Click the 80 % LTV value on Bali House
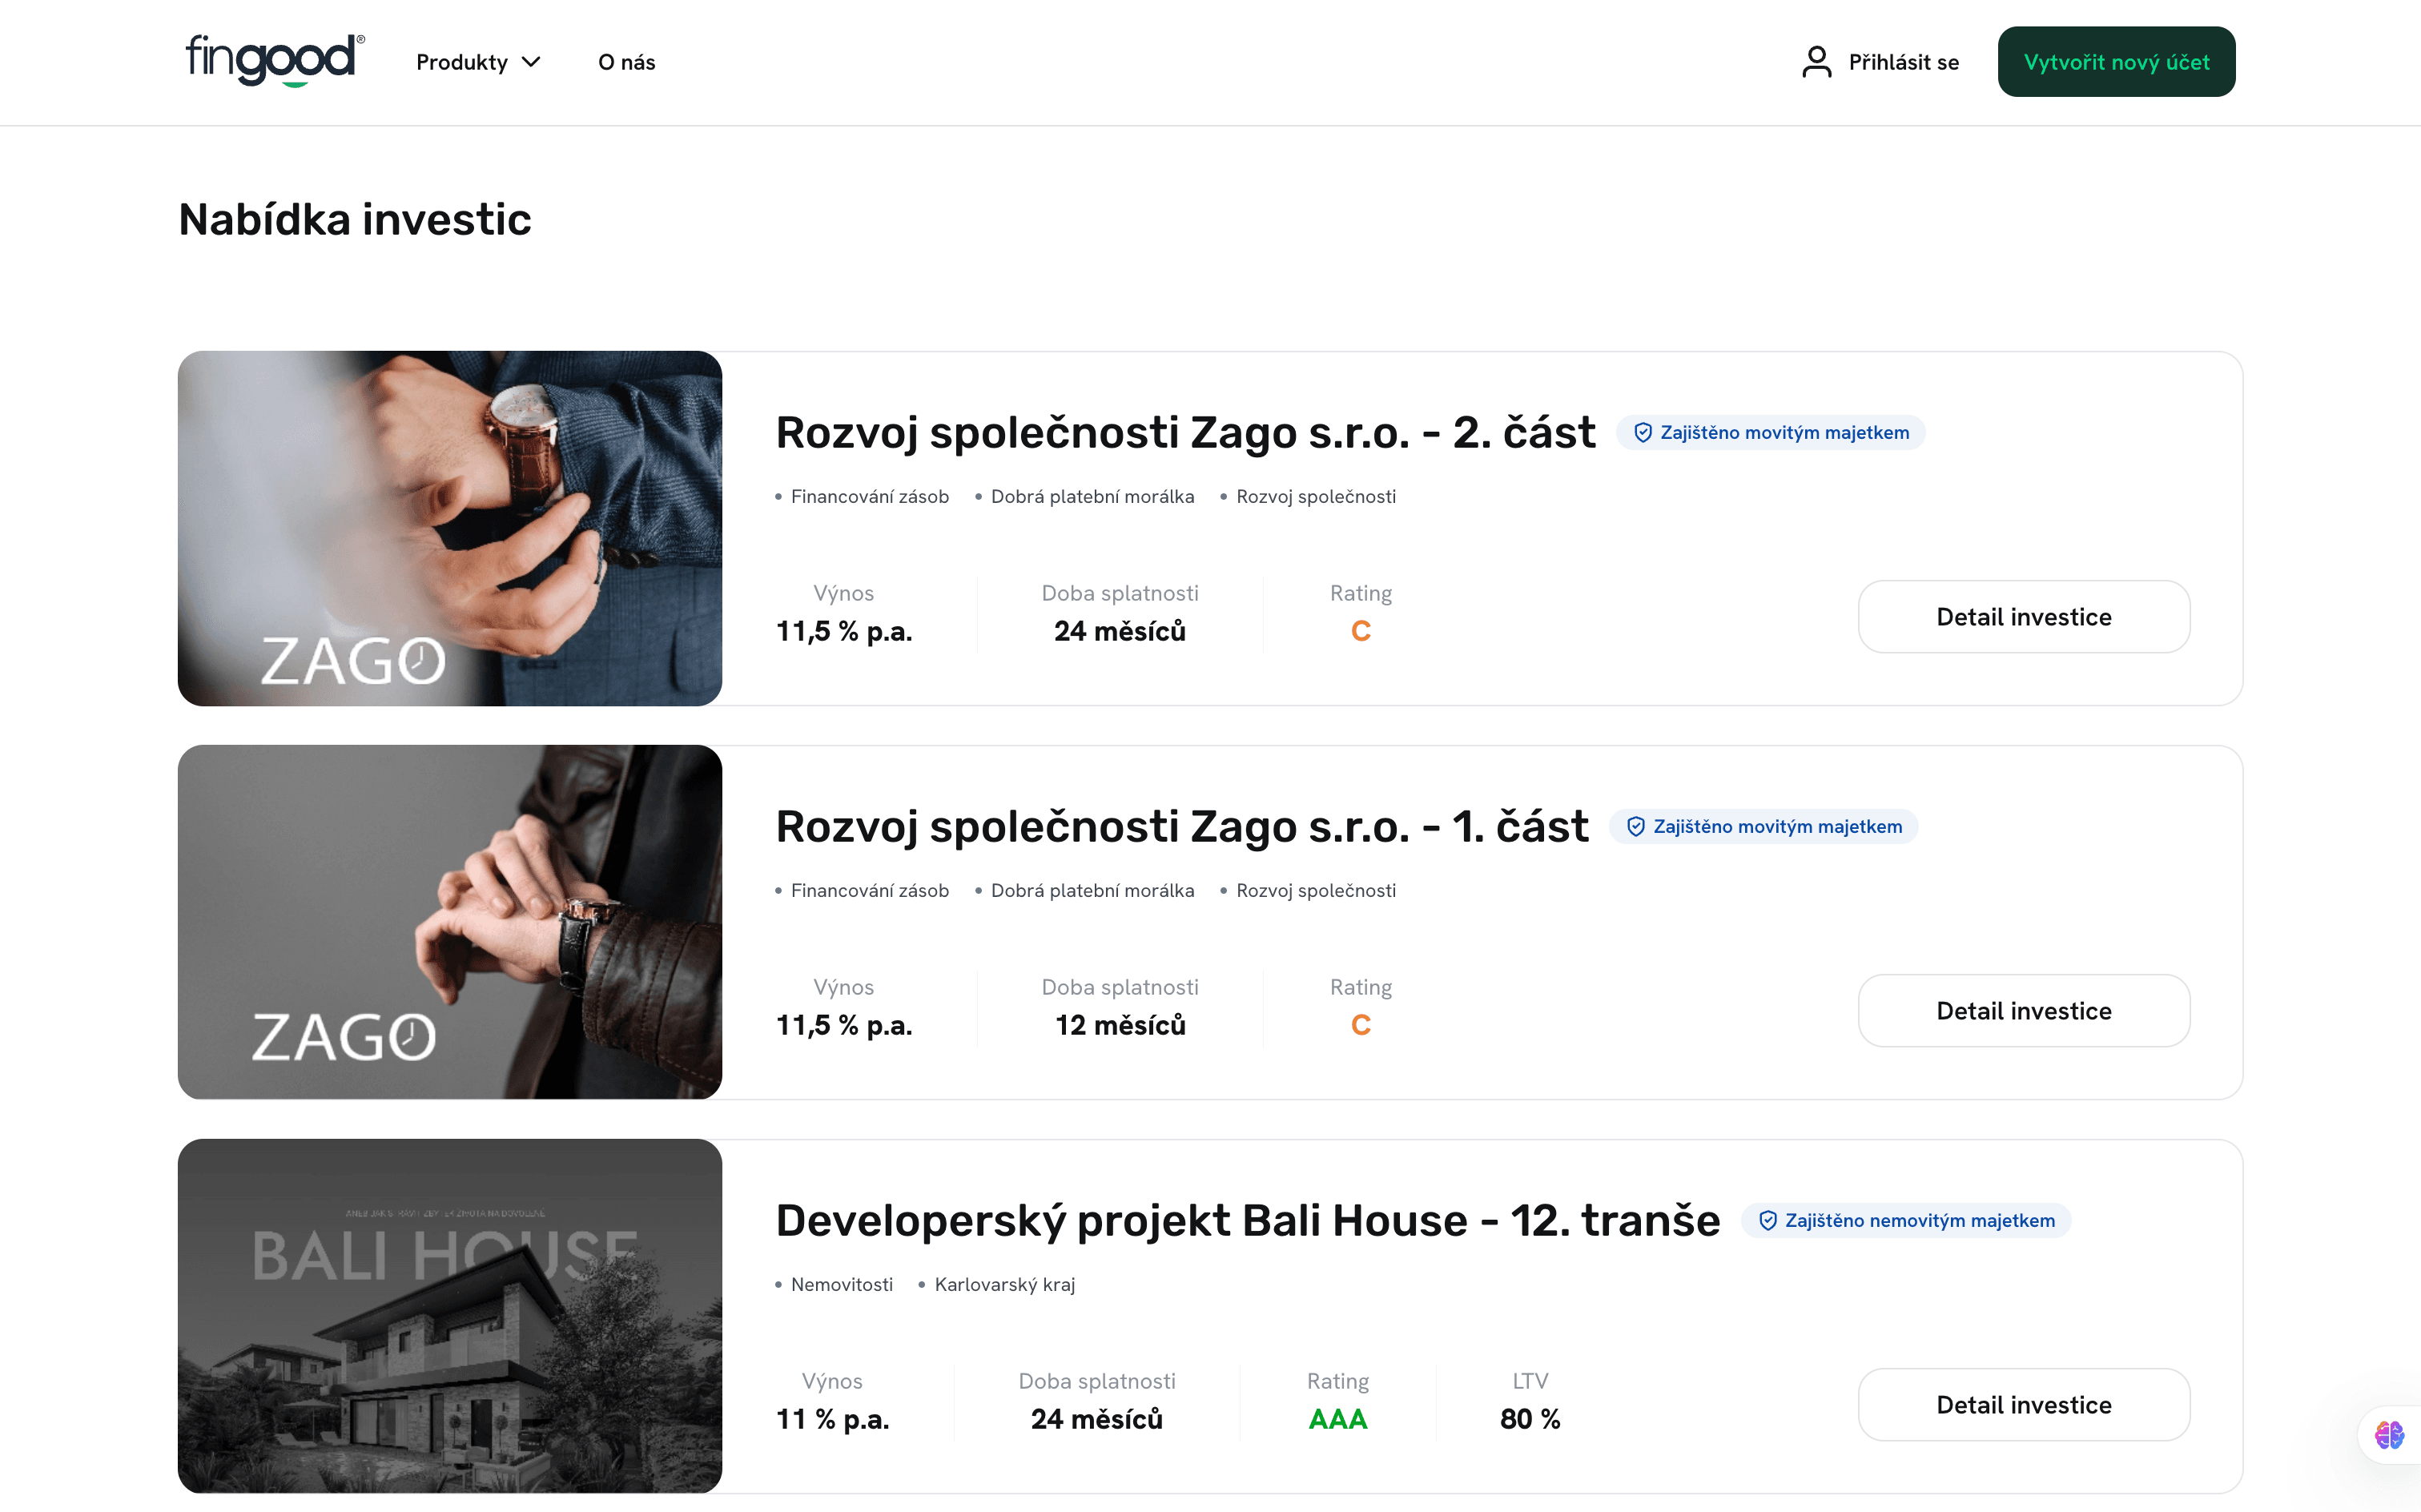The height and width of the screenshot is (1512, 2421). coord(1529,1418)
